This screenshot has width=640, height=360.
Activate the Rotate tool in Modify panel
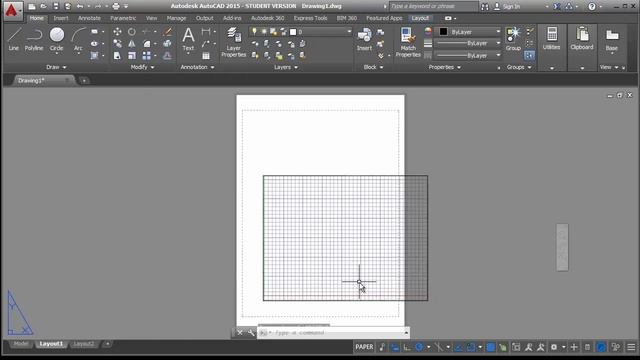pos(132,31)
